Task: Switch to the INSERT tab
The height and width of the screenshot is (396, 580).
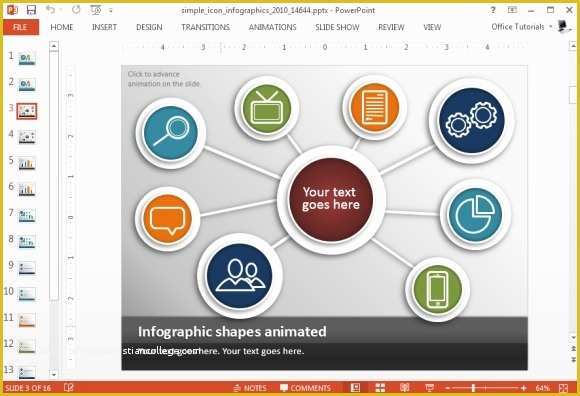Action: pyautogui.click(x=104, y=27)
